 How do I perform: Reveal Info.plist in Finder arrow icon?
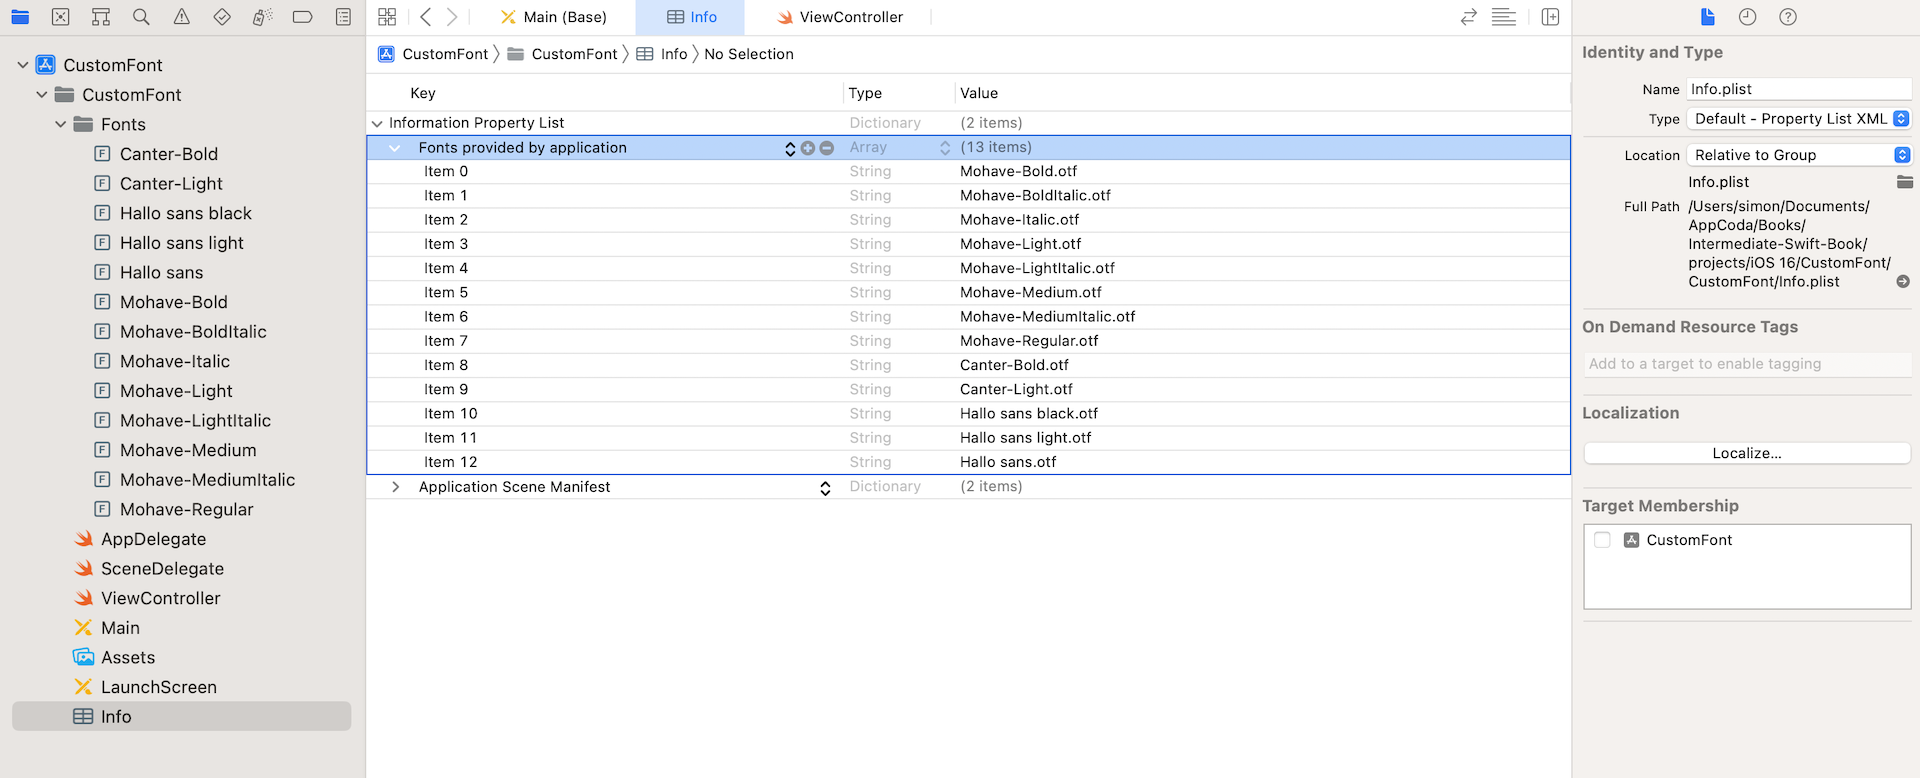[x=1903, y=282]
